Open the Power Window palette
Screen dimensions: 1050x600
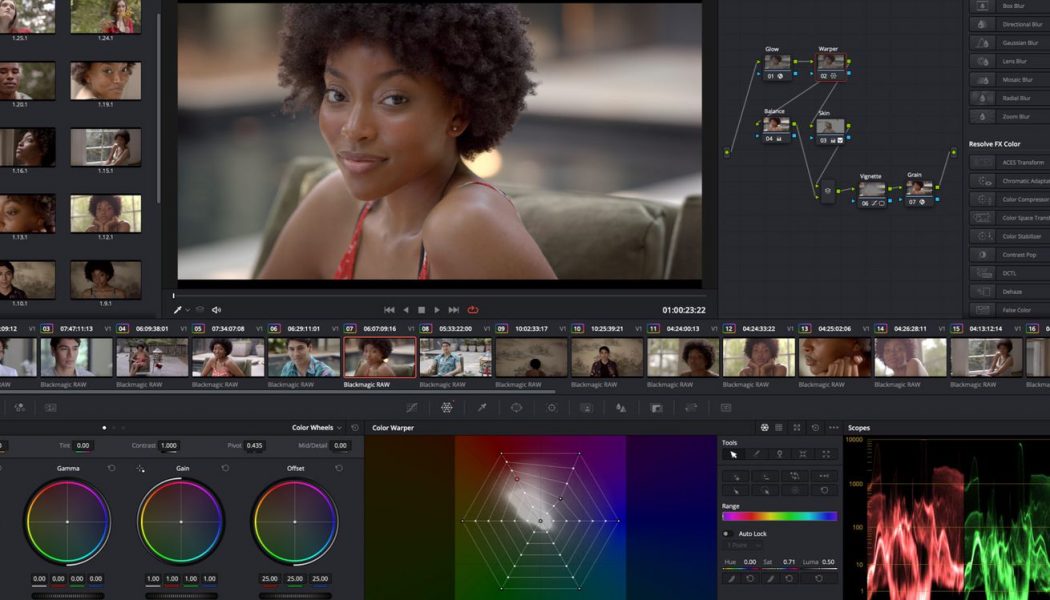pos(516,407)
